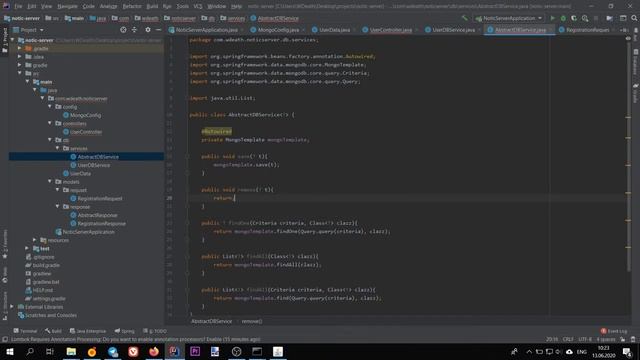Start debugging with the bug icon
The image size is (640, 360).
click(x=563, y=18)
